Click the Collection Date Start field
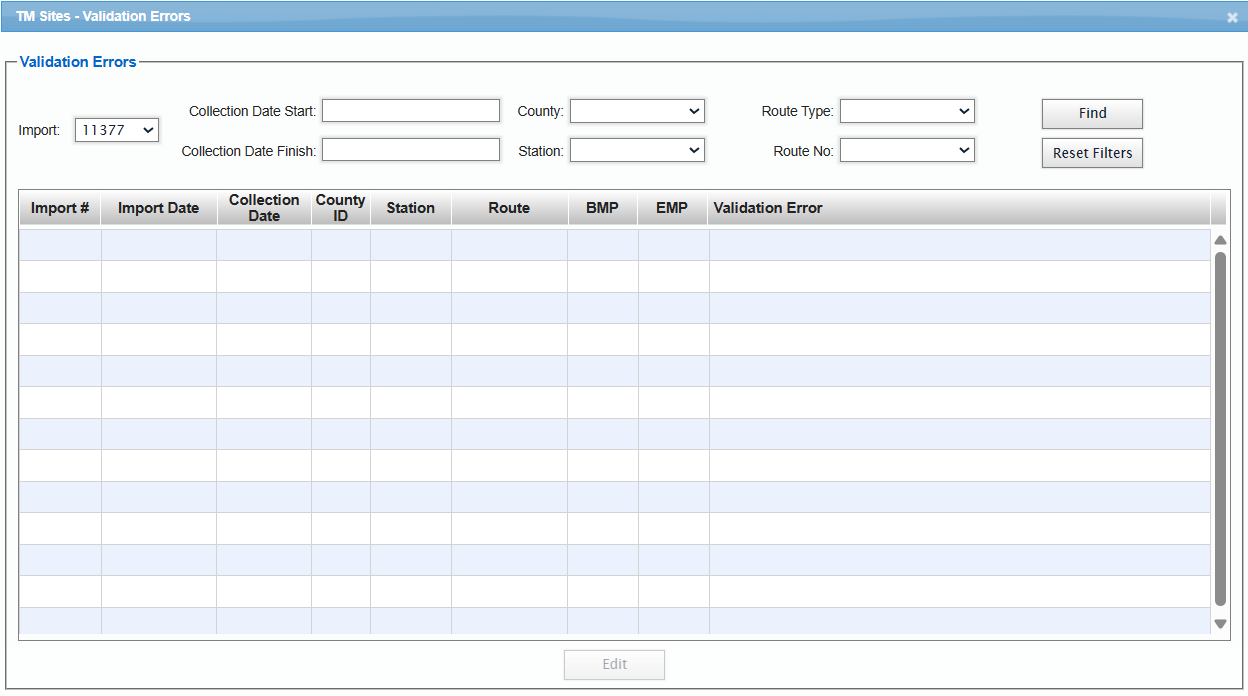 410,110
